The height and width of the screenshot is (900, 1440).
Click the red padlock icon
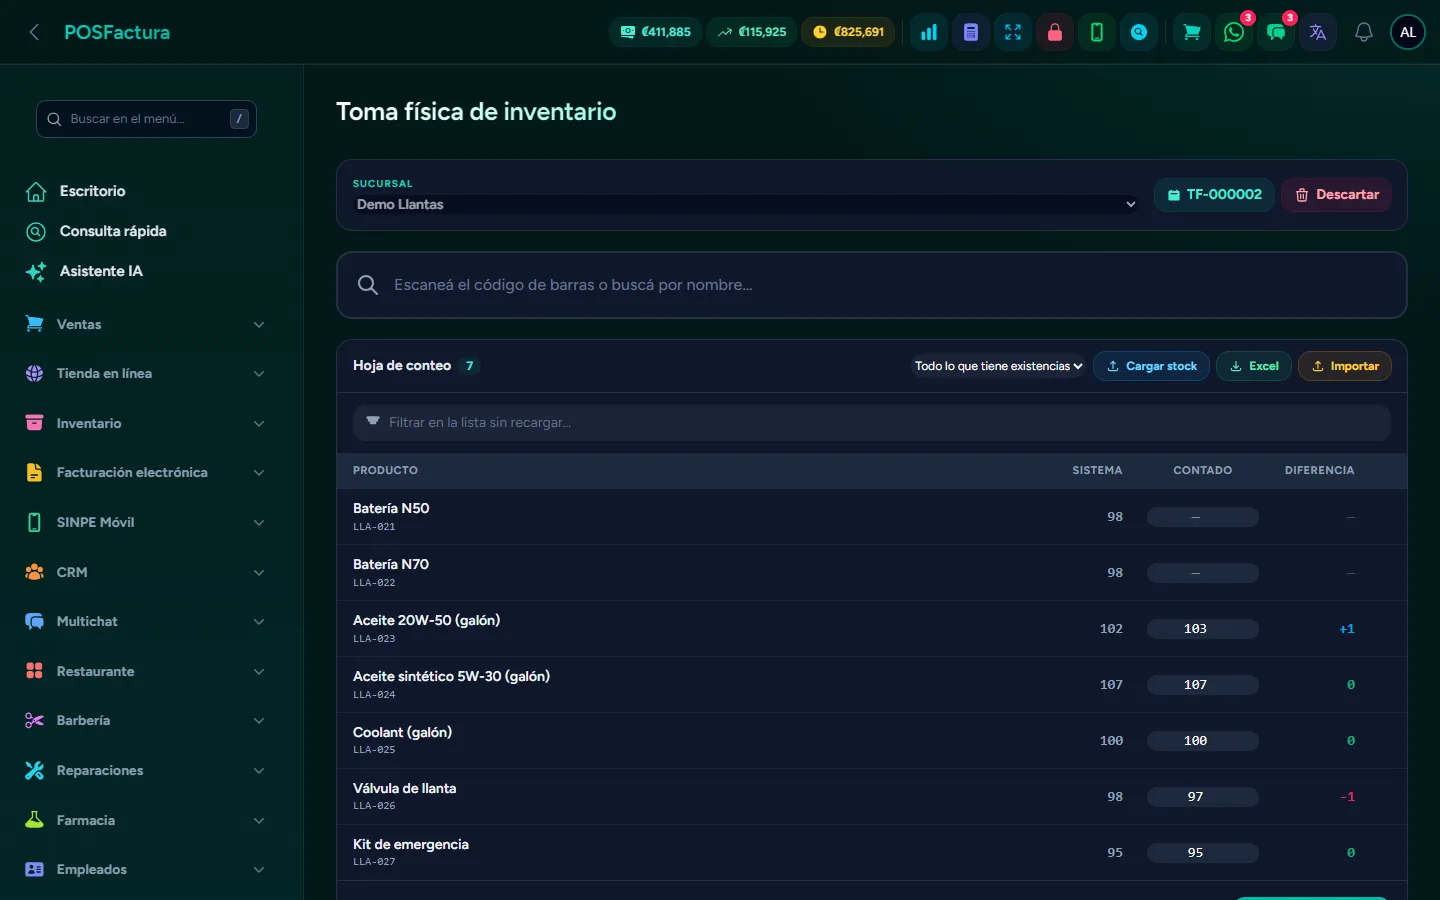point(1055,32)
